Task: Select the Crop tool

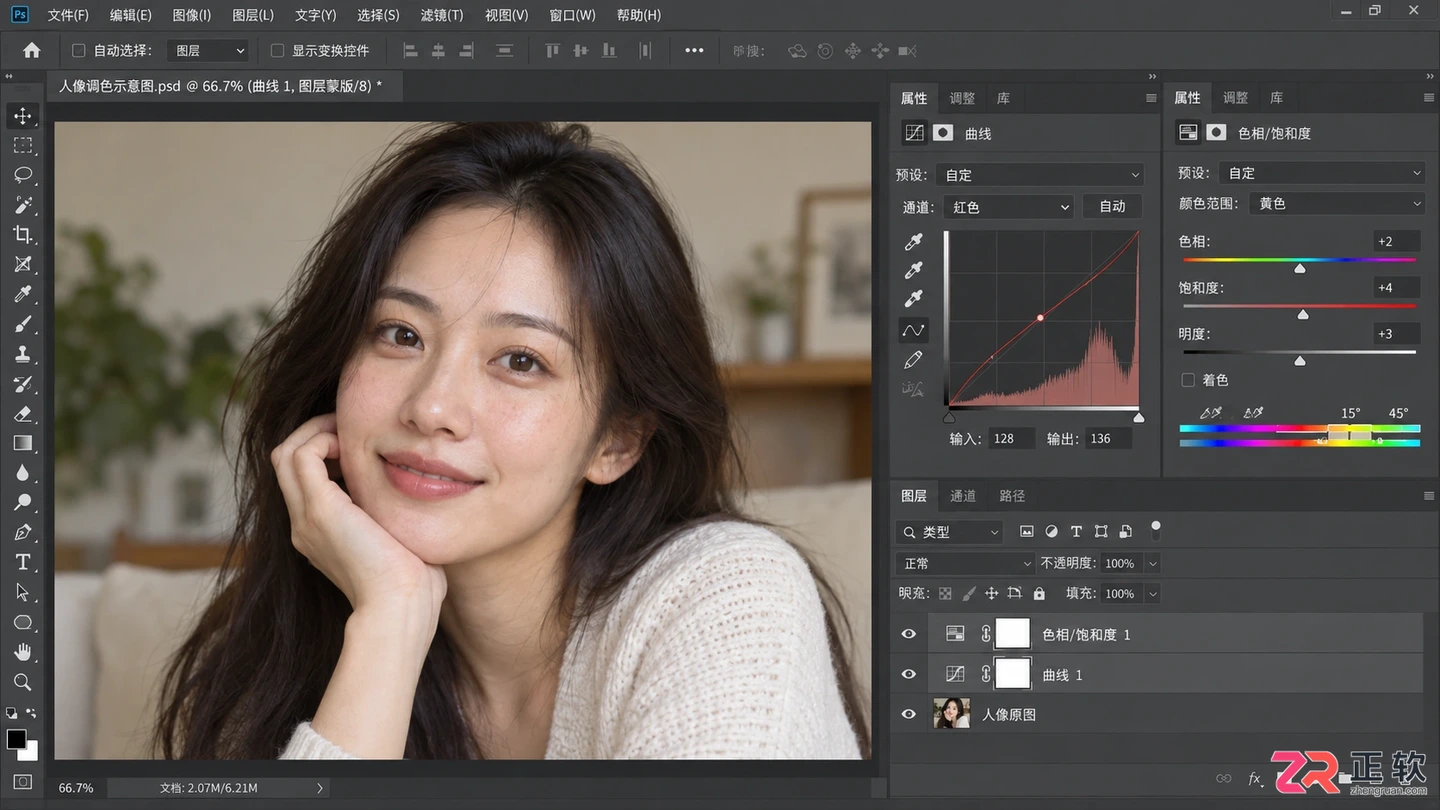Action: 22,235
